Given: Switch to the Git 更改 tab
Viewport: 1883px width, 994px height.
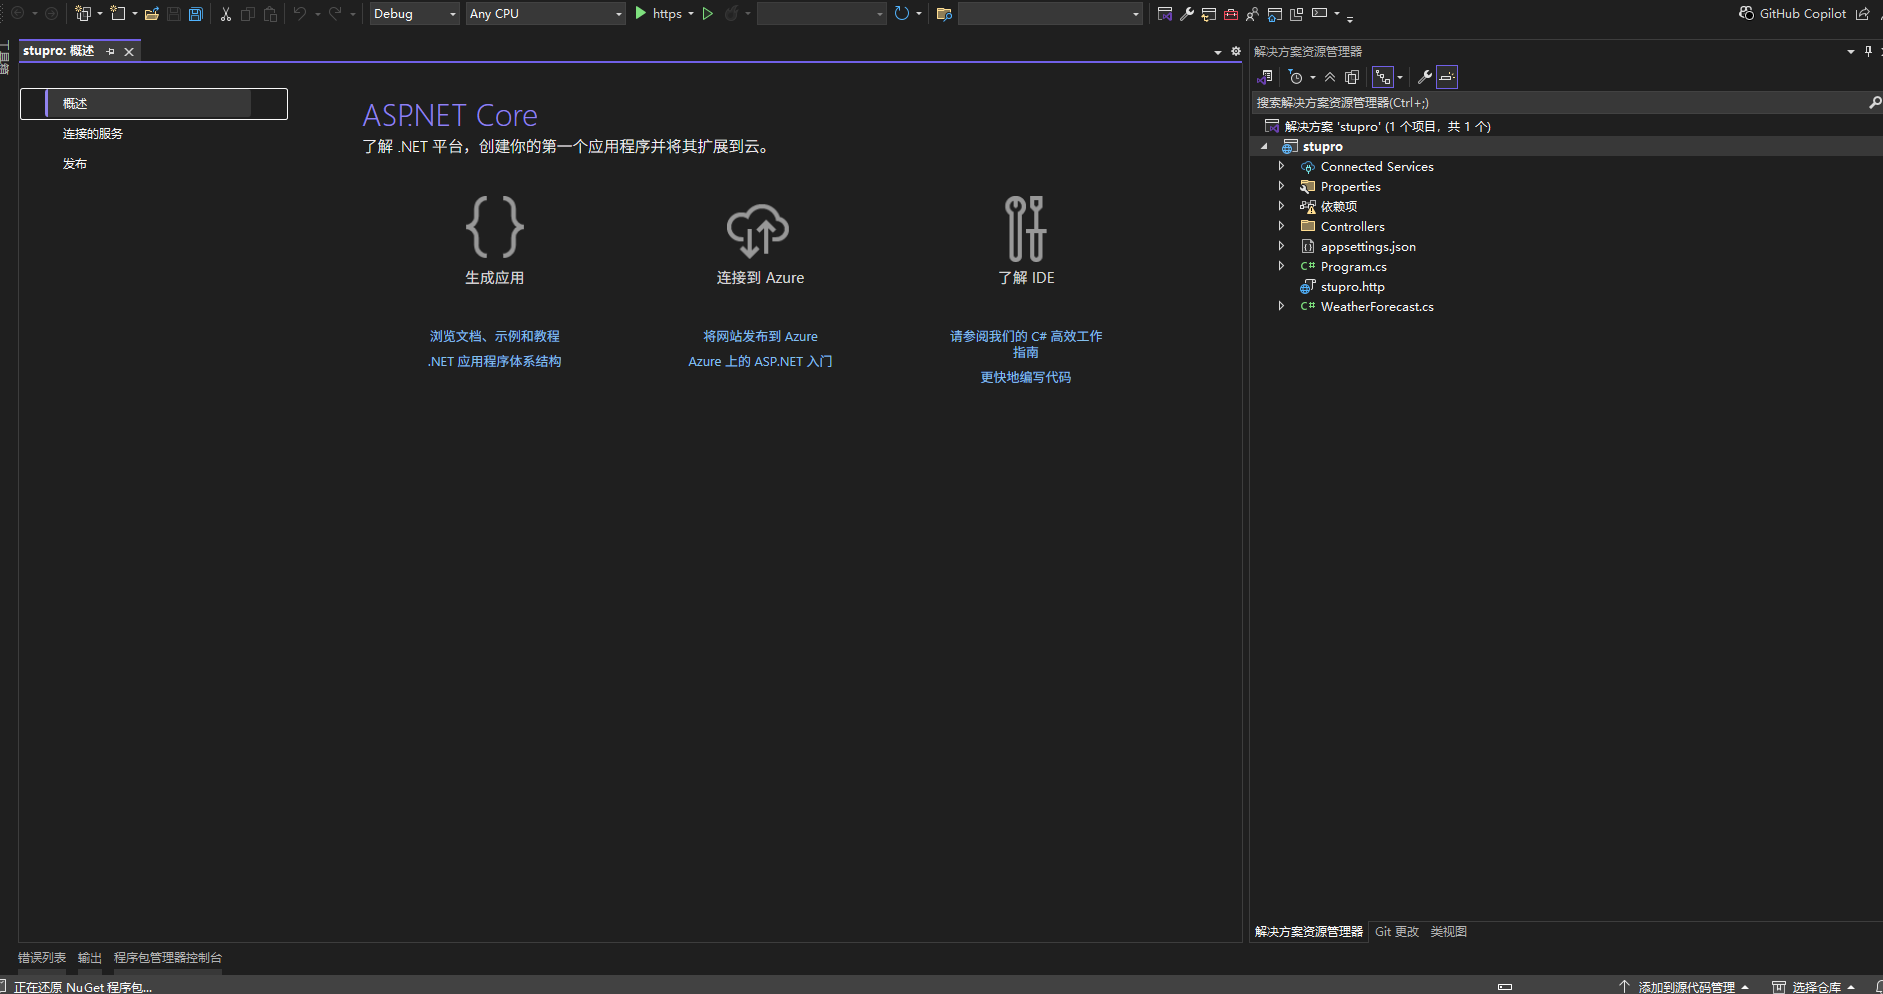Looking at the screenshot, I should 1397,931.
